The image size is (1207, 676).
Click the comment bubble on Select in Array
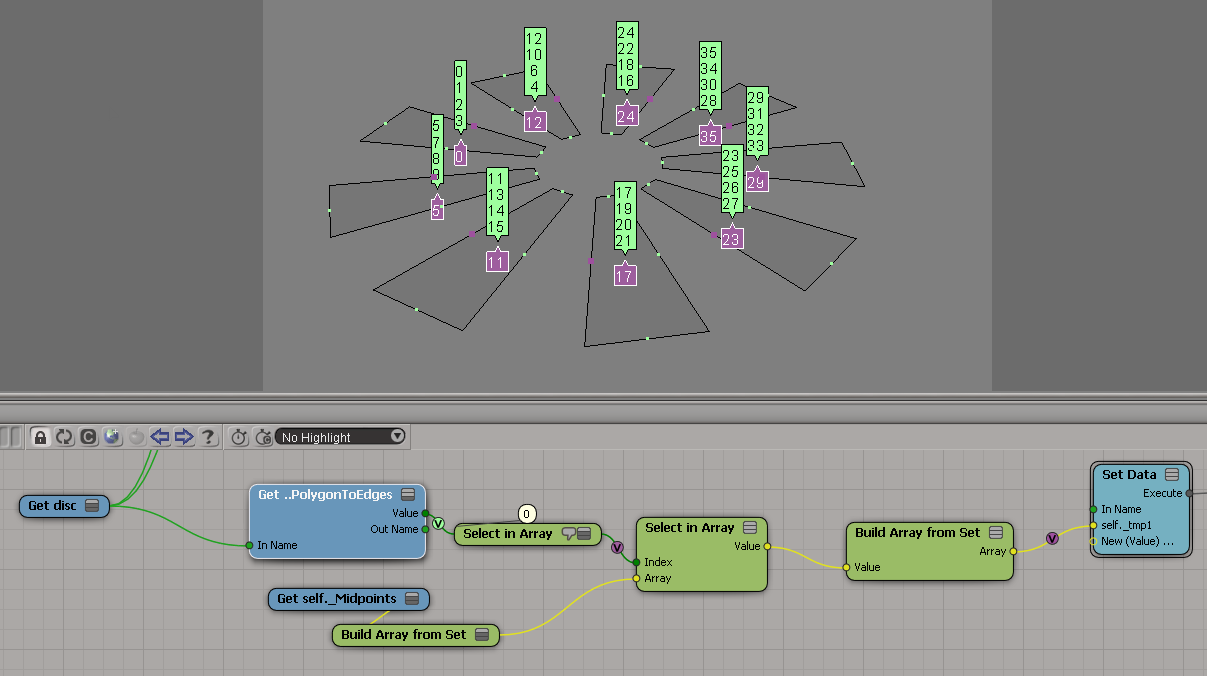pyautogui.click(x=568, y=534)
